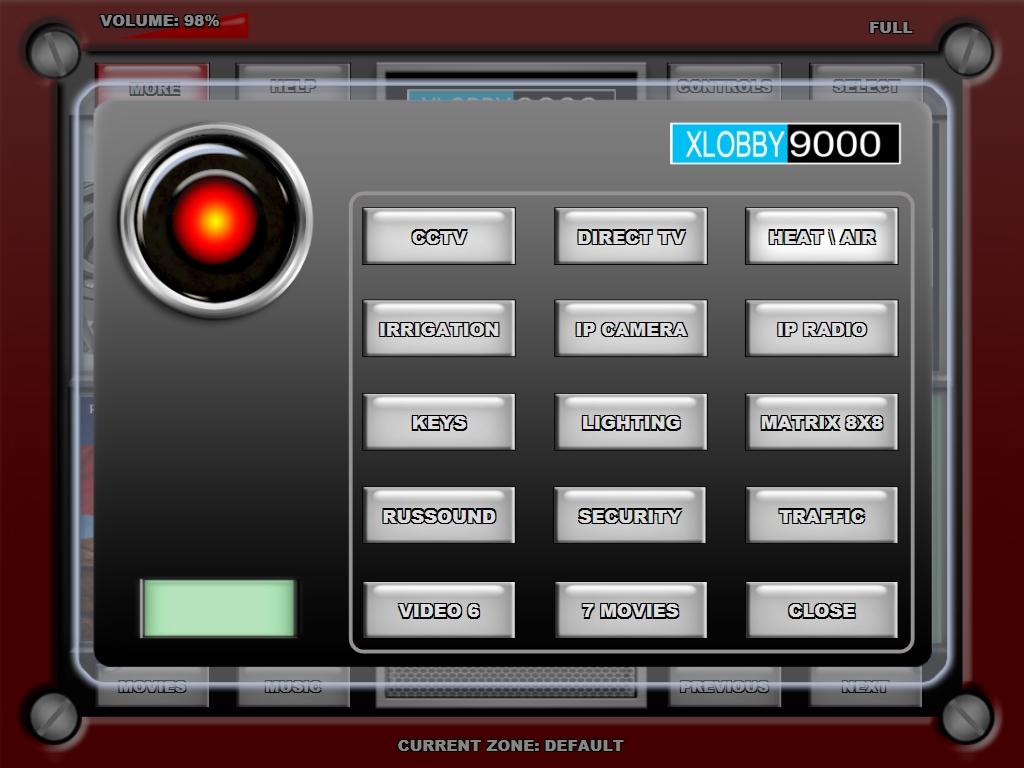Screen dimensions: 1024x768
Task: Open Russound controls
Action: [439, 515]
